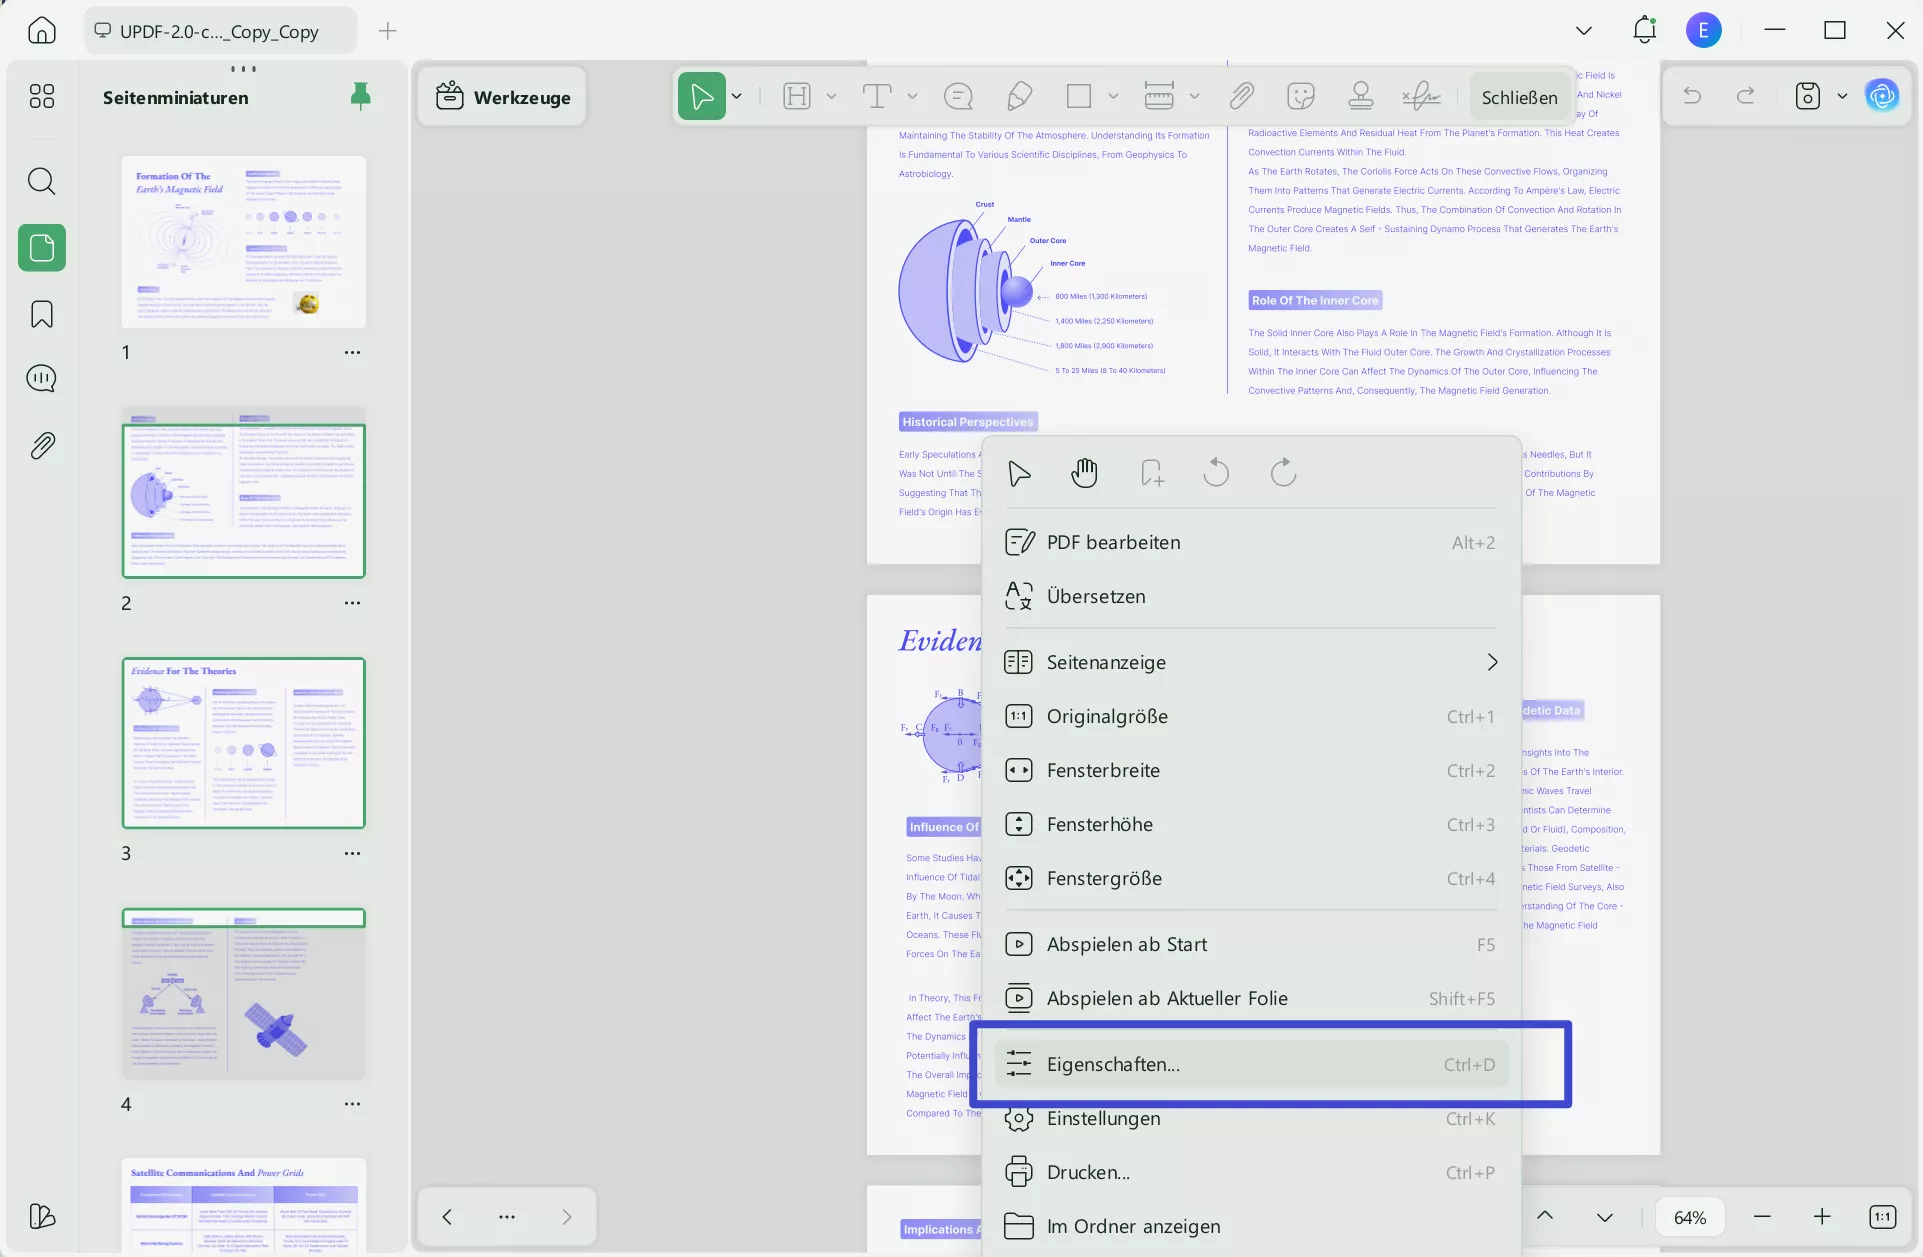Image resolution: width=1923 pixels, height=1257 pixels.
Task: Rotate page clockwise in context menu
Action: tap(1283, 473)
